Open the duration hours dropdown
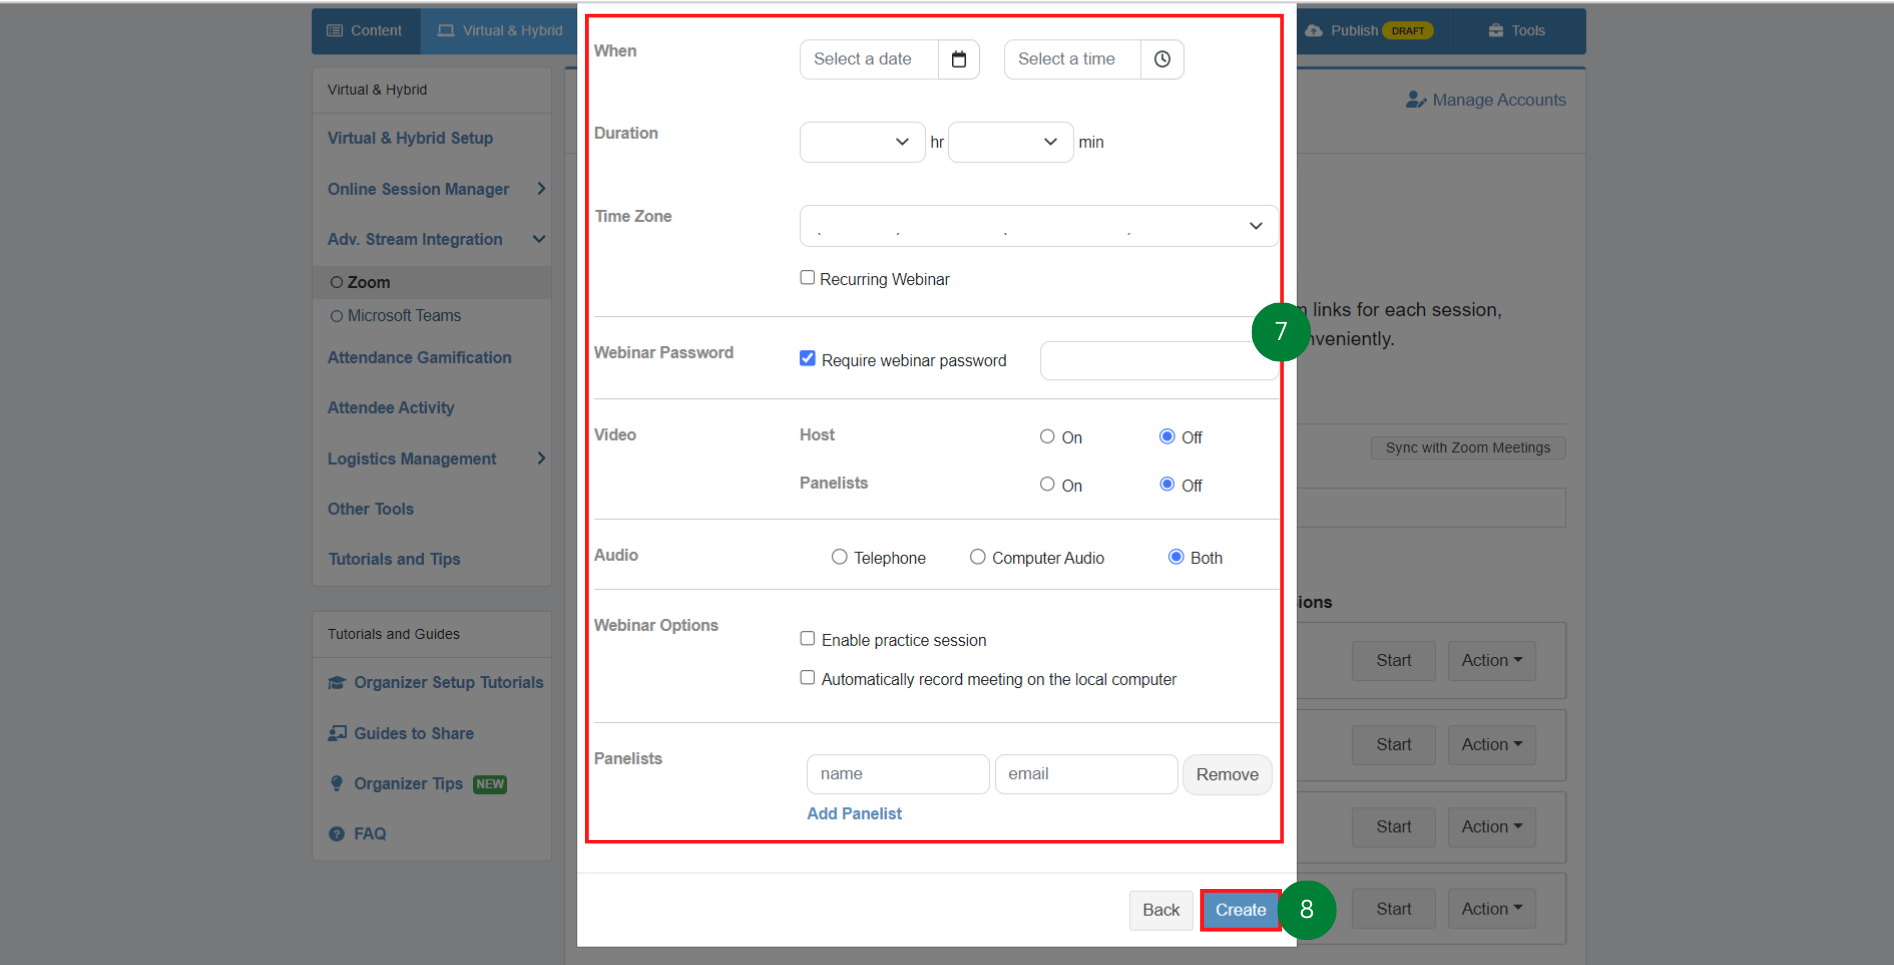 coord(862,142)
